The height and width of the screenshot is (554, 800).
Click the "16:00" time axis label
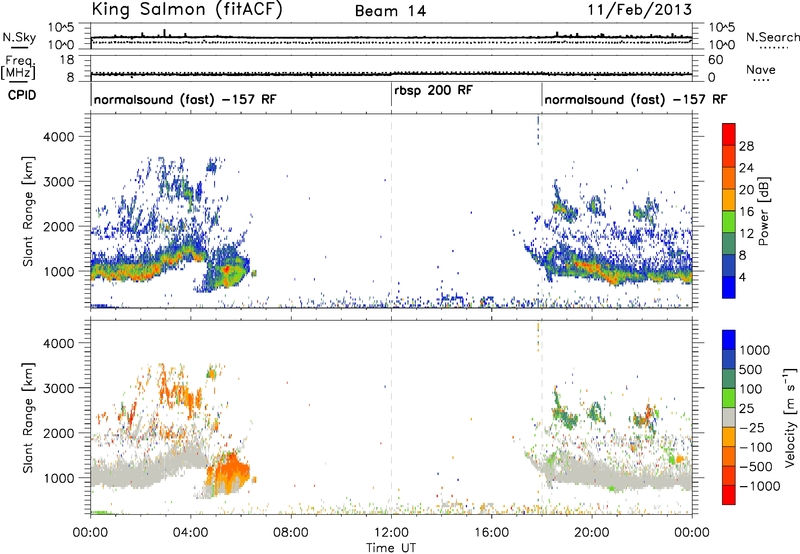491,533
